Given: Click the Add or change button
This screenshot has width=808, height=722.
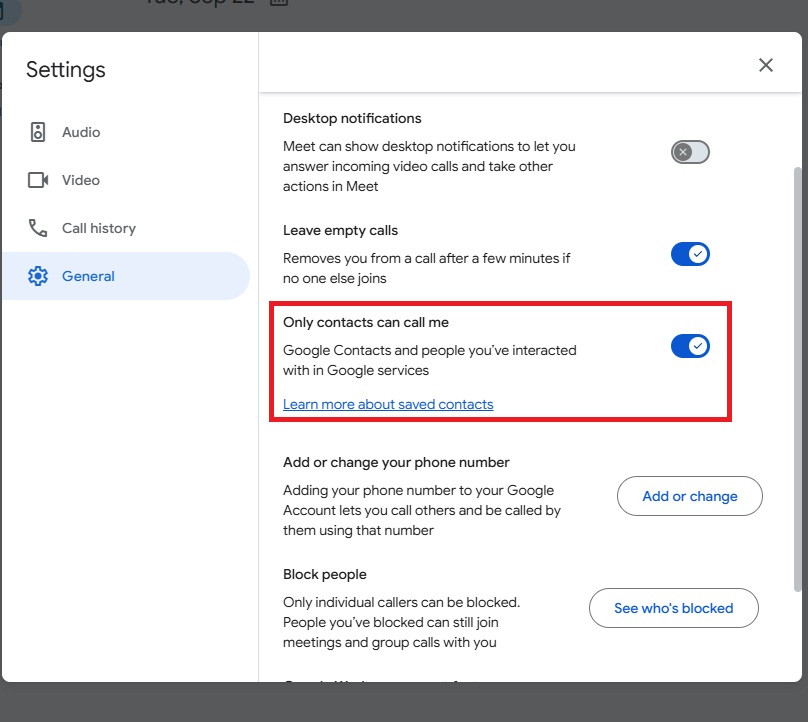Looking at the screenshot, I should tap(689, 496).
